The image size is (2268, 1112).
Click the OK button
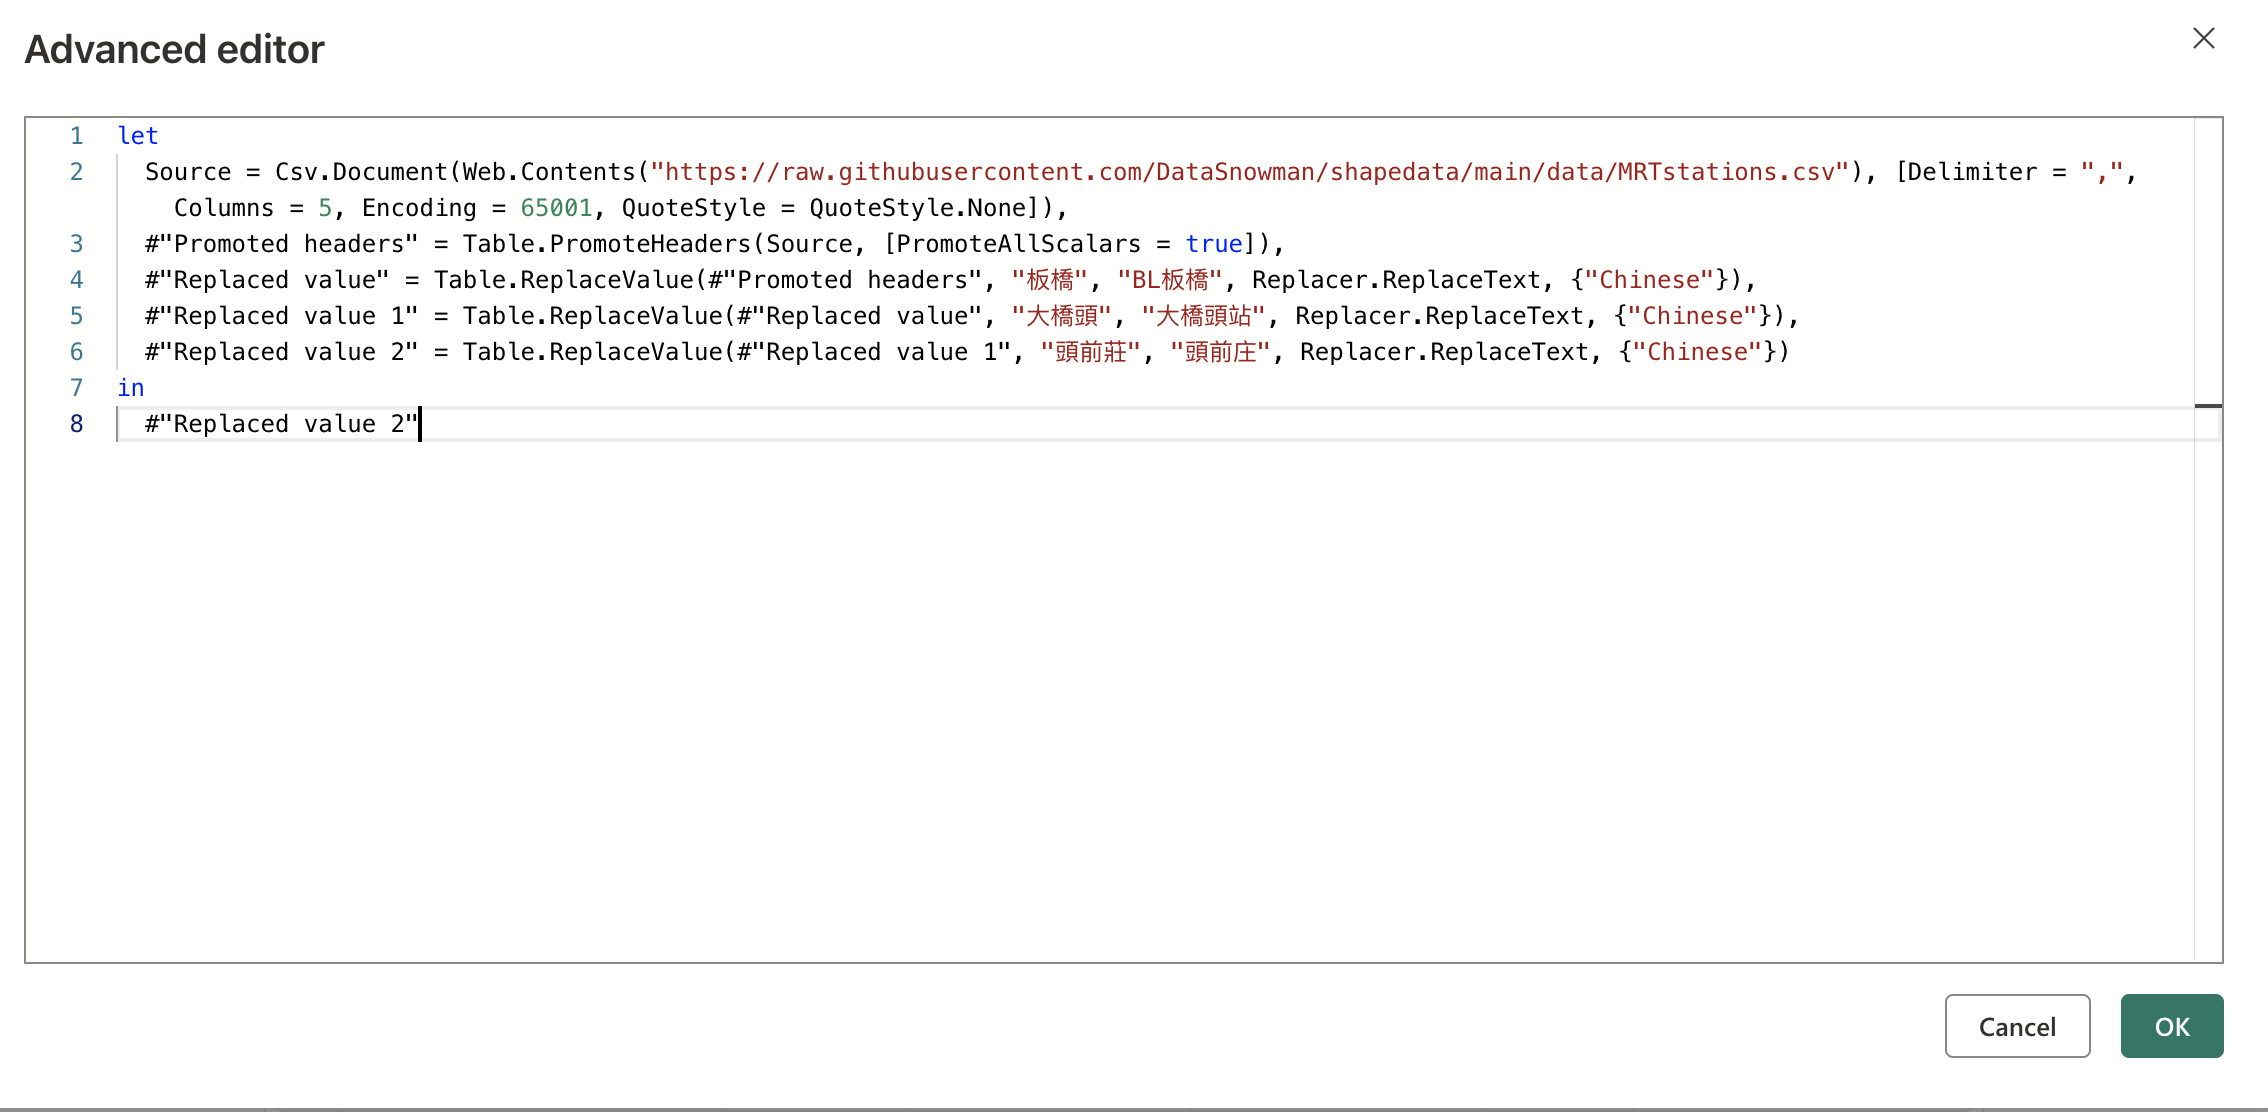(x=2171, y=1026)
